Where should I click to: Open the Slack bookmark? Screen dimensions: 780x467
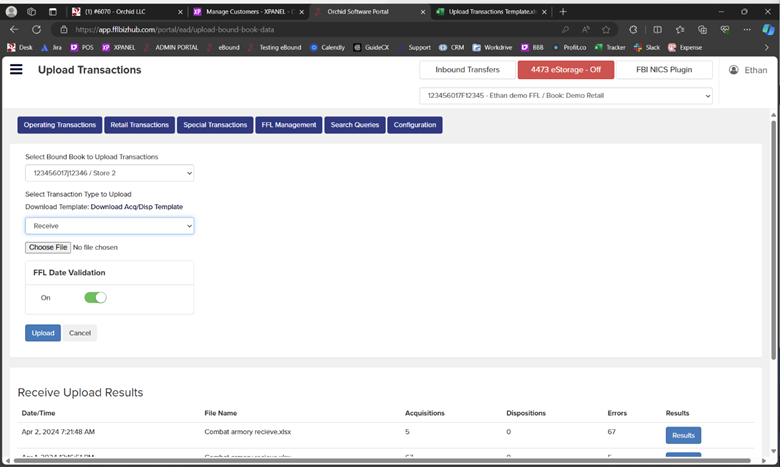pos(647,47)
